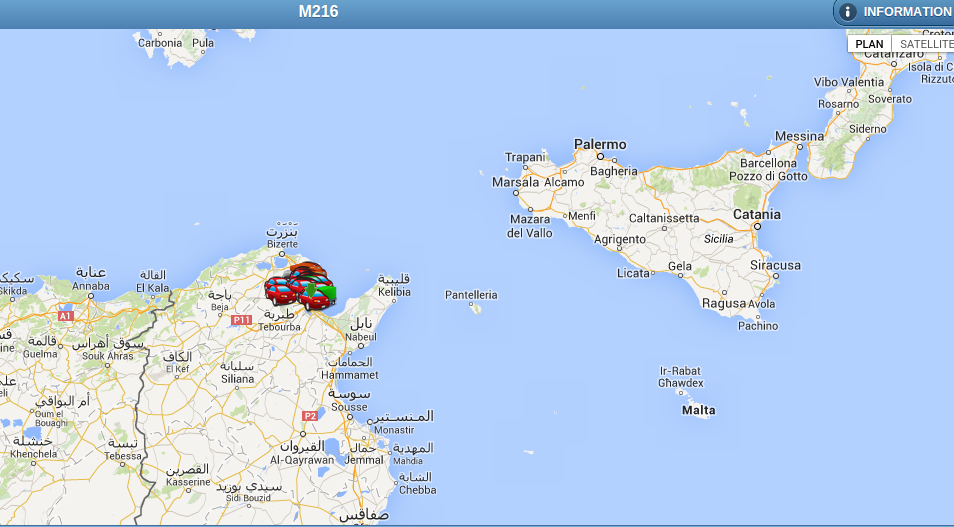This screenshot has width=954, height=527.
Task: Click the info circle icon
Action: 847,12
